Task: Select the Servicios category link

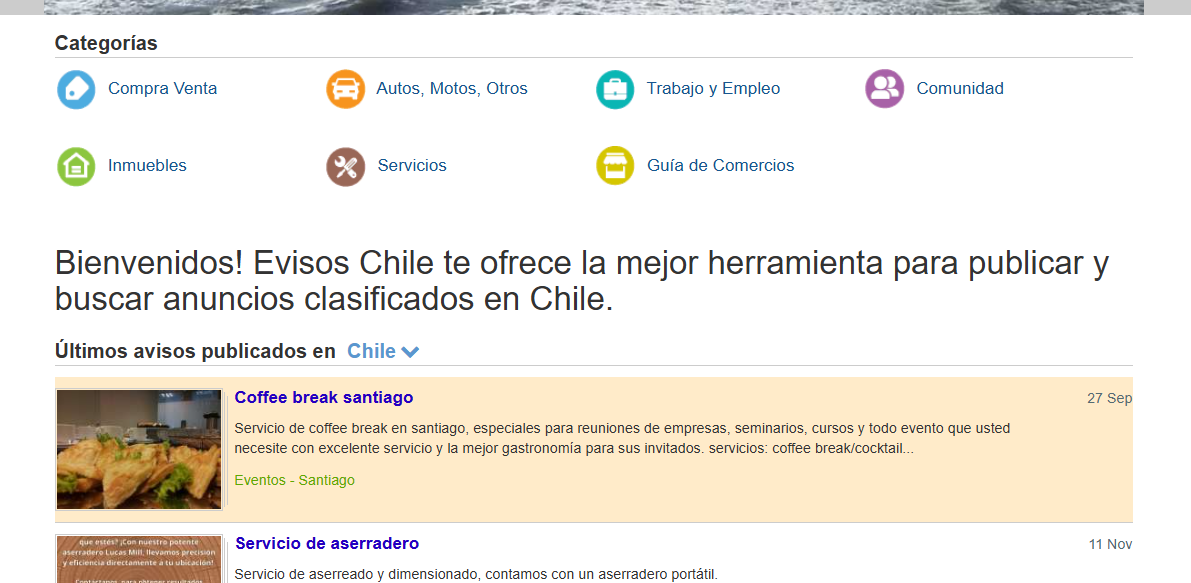Action: [x=412, y=166]
